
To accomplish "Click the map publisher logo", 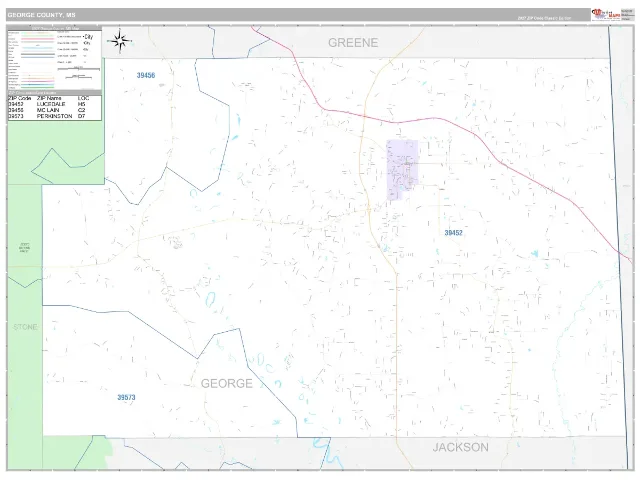I will point(606,15).
